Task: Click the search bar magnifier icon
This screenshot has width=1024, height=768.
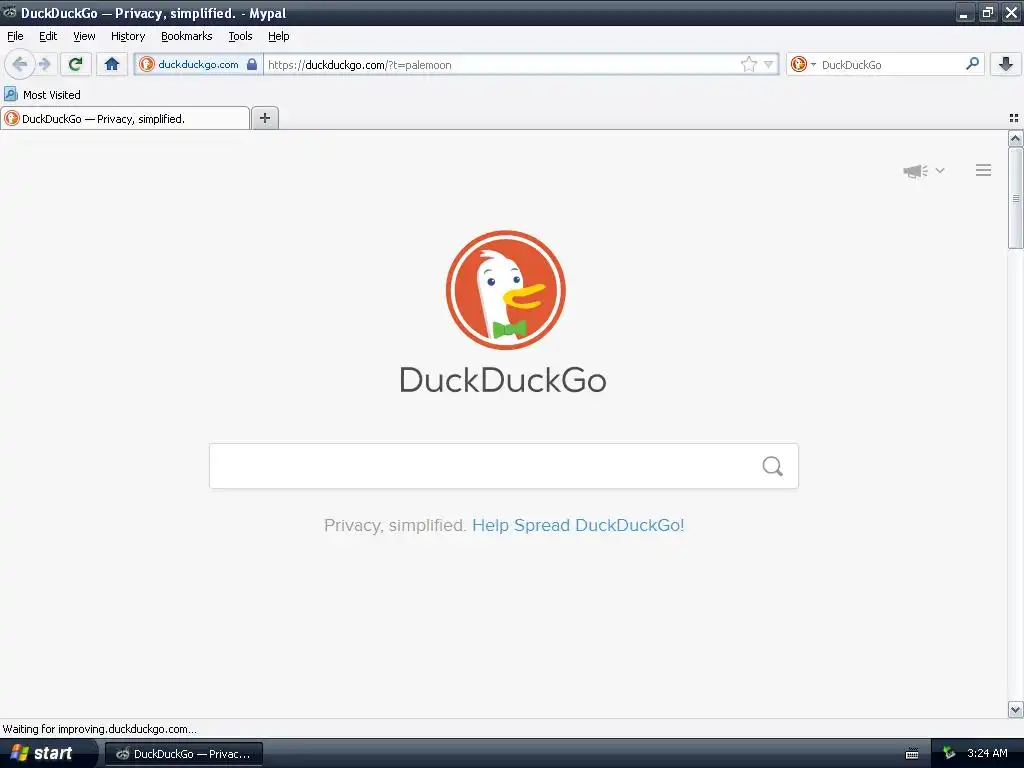Action: (972, 64)
